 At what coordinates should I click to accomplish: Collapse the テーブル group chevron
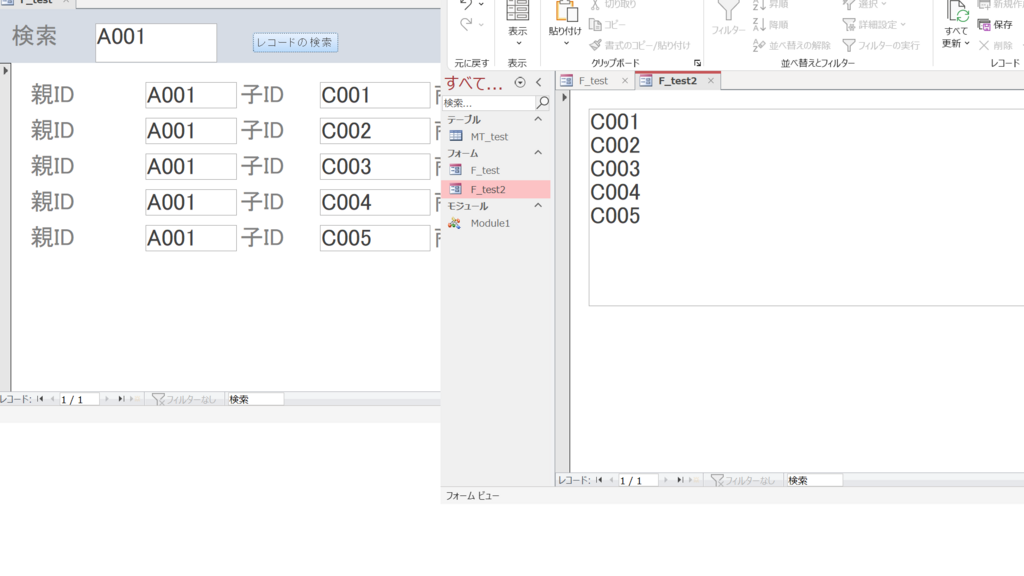point(538,119)
